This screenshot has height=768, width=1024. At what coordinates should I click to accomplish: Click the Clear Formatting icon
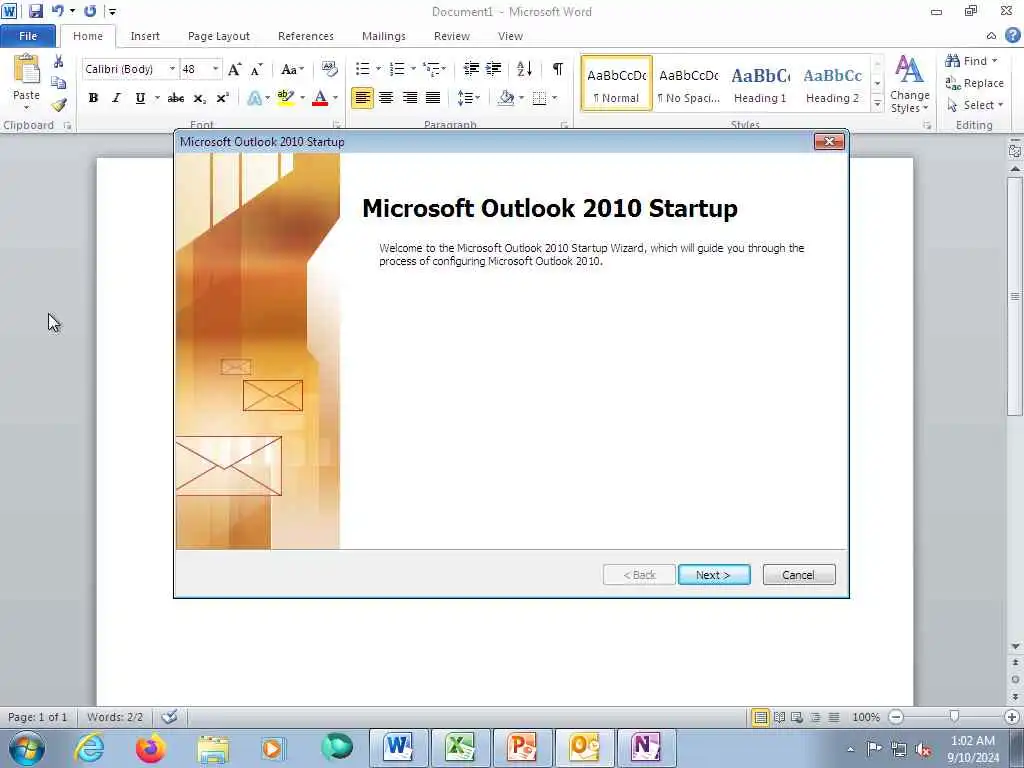[329, 69]
